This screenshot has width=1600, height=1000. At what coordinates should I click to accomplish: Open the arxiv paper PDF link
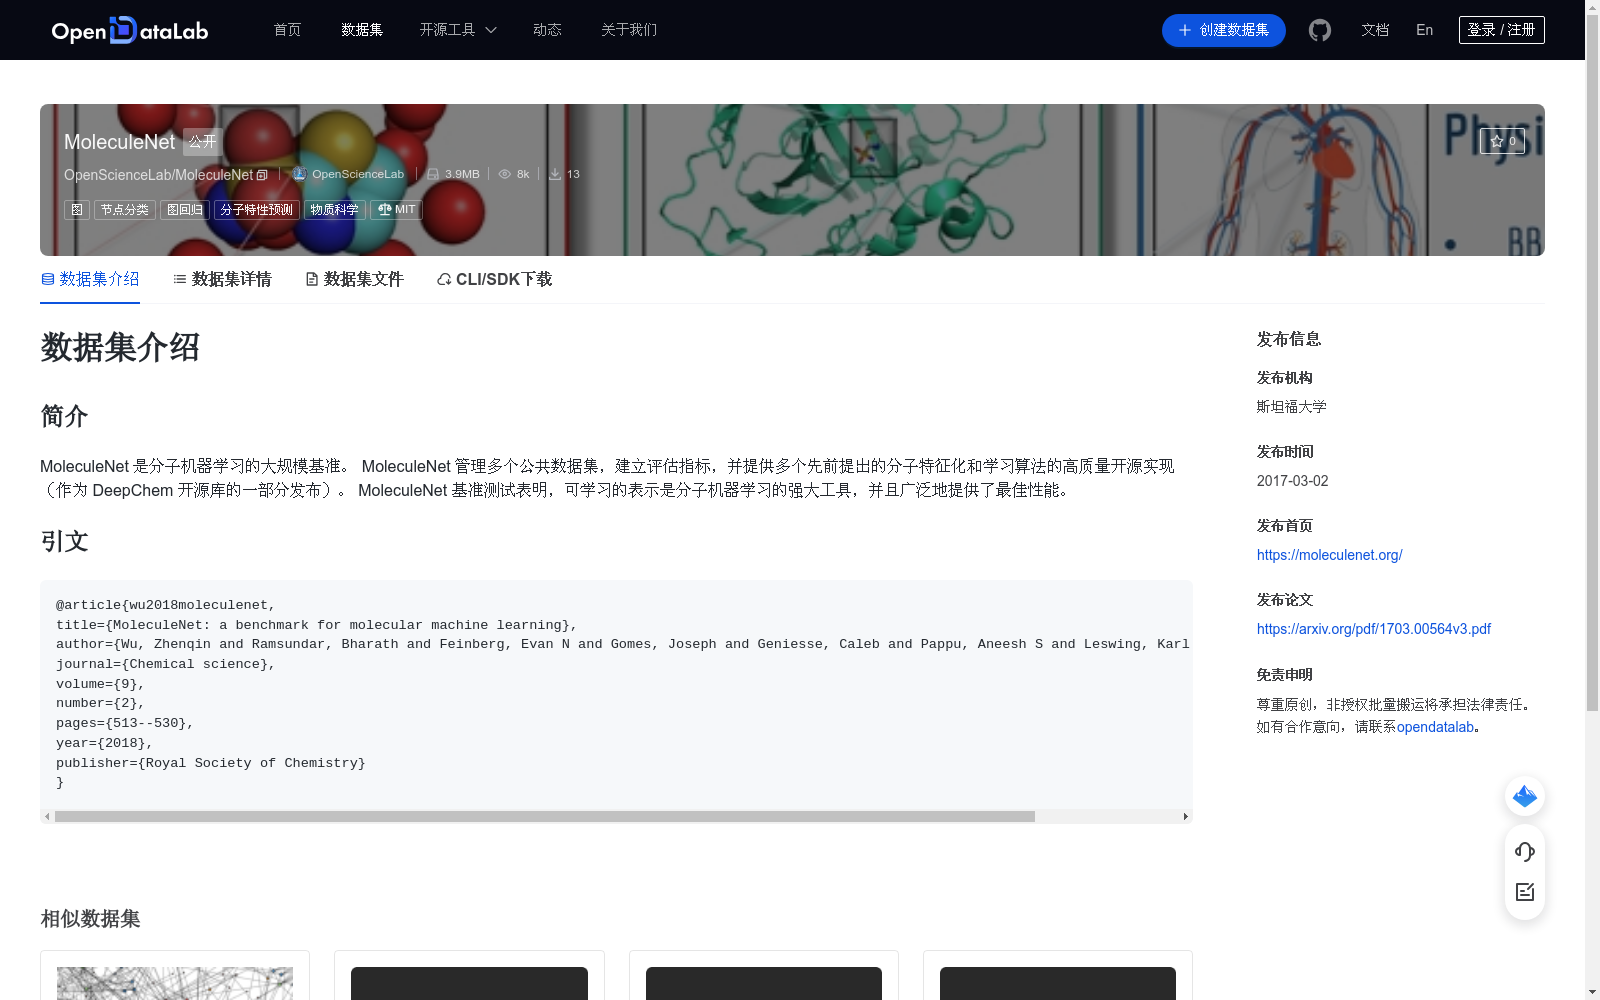point(1374,629)
